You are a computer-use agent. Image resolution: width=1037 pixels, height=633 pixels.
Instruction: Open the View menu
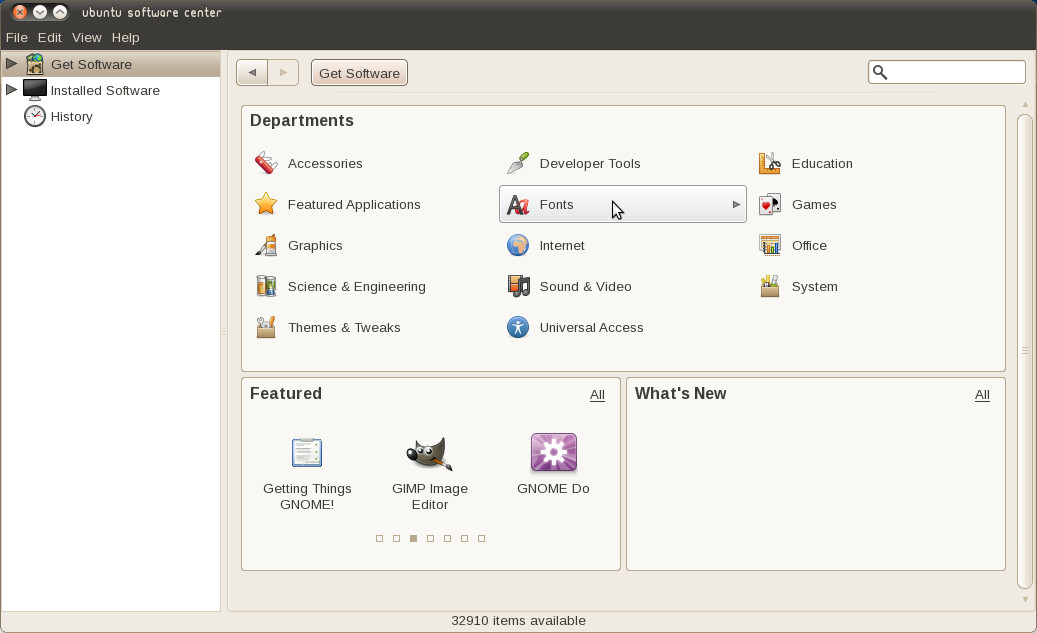87,38
